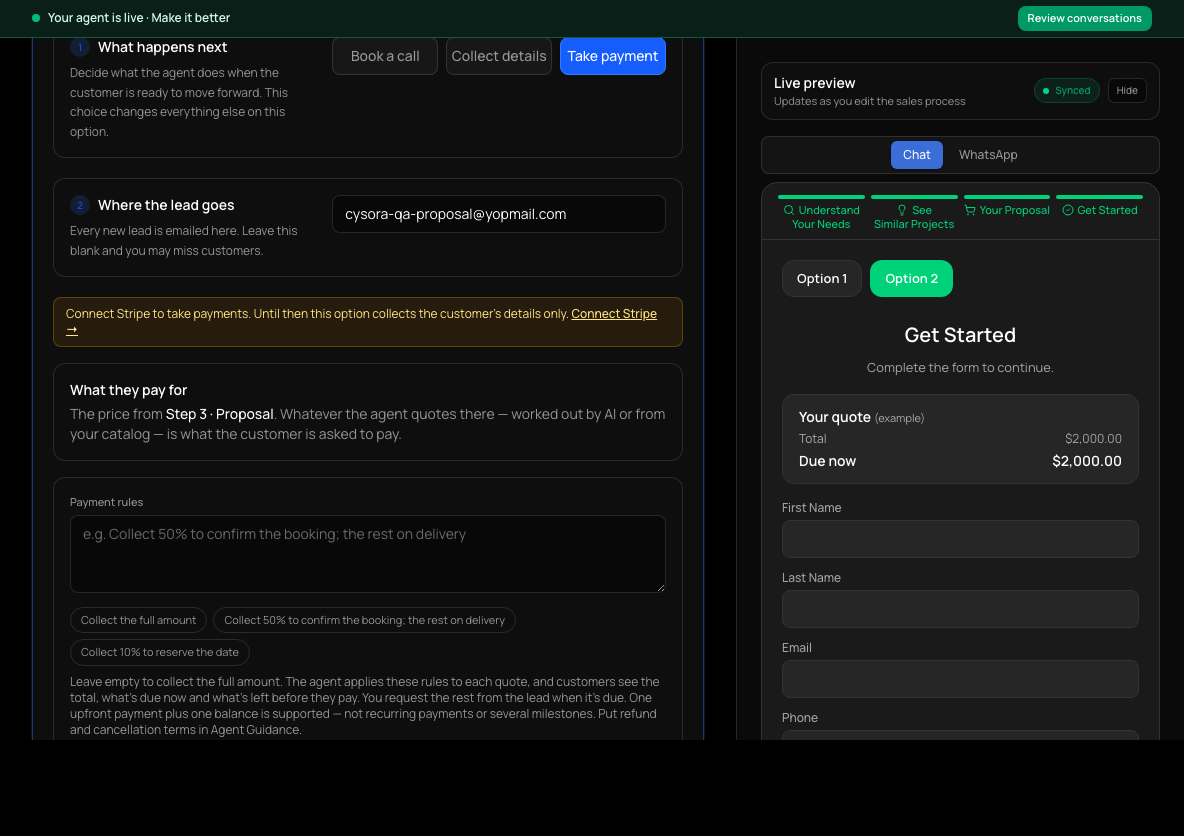Switch preview to the WhatsApp tab

coord(988,155)
